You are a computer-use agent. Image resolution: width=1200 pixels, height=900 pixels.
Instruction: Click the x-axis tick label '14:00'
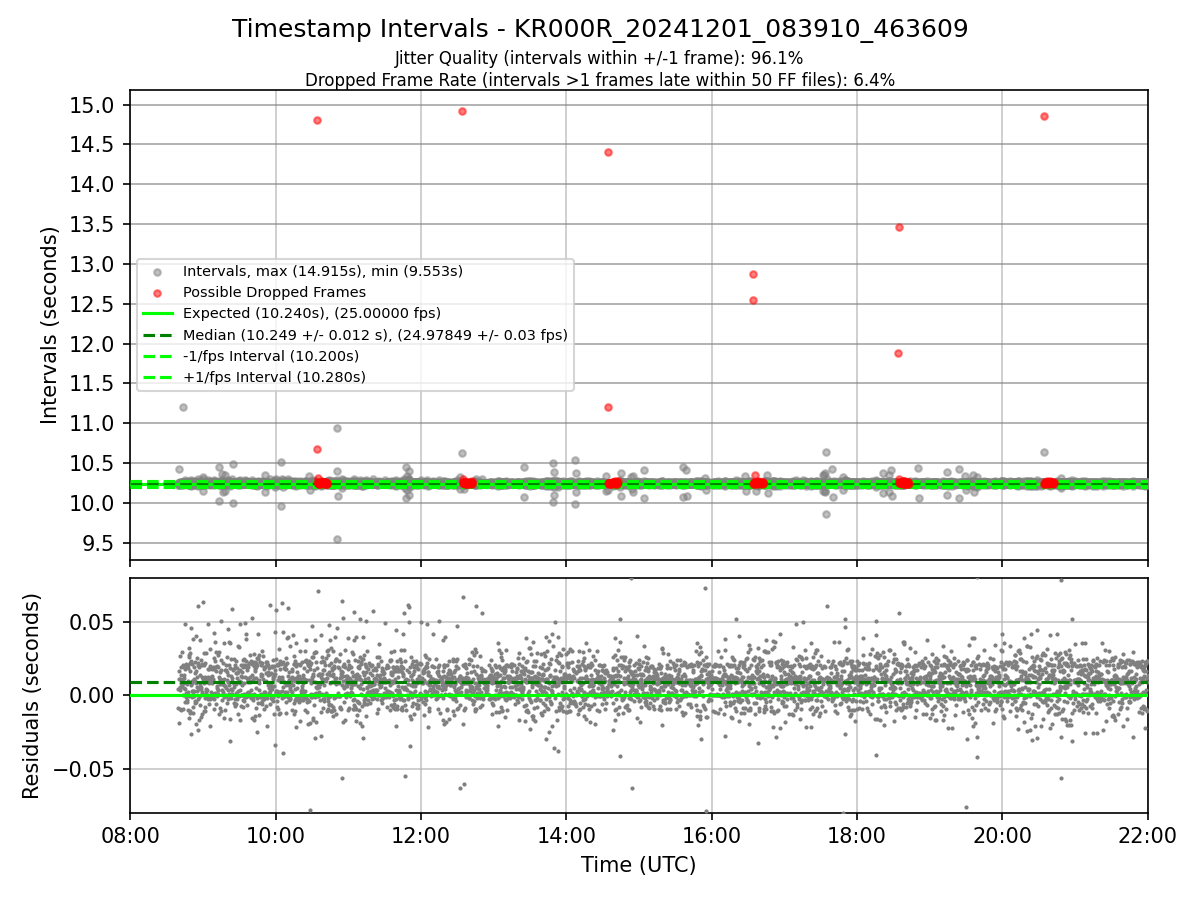pos(566,835)
